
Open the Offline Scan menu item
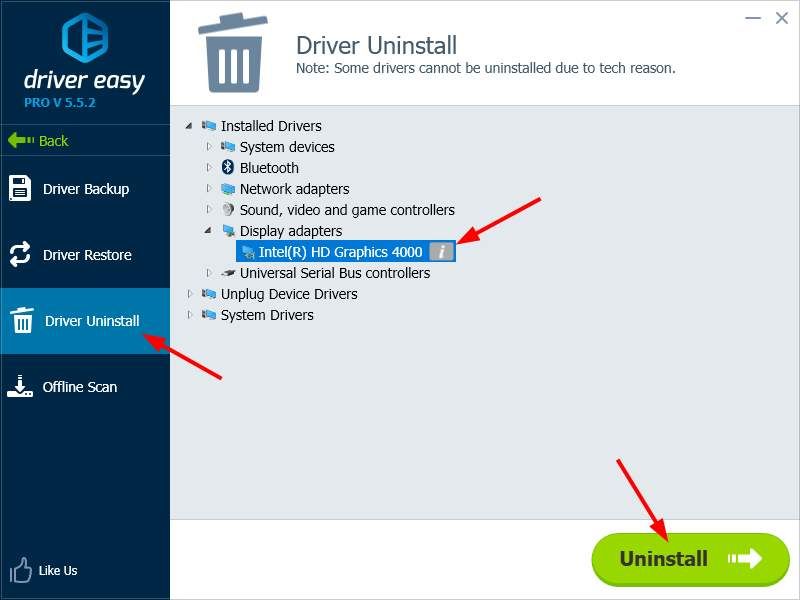(x=79, y=387)
